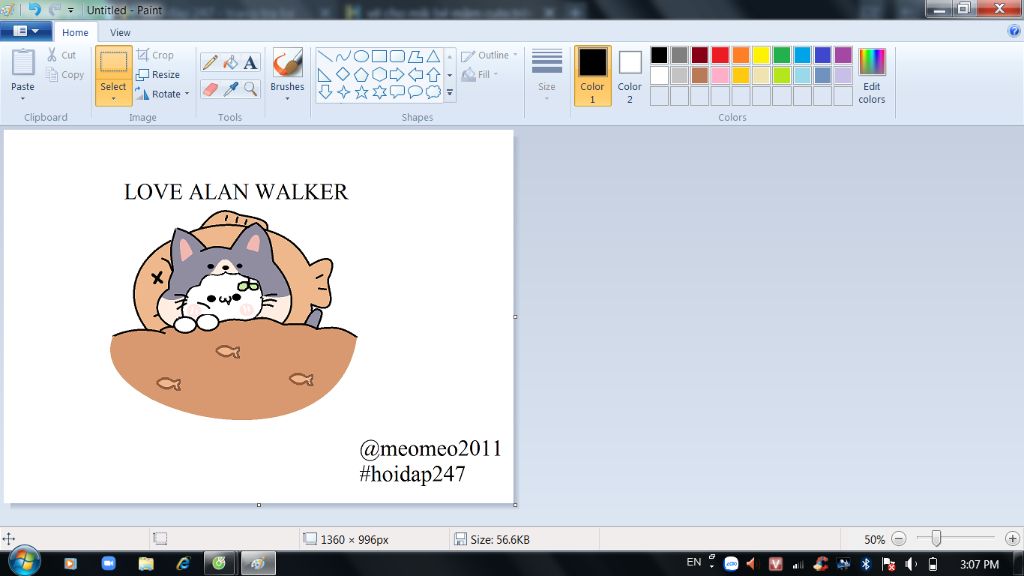Choose the Oval shape
The height and width of the screenshot is (576, 1024).
(x=361, y=57)
